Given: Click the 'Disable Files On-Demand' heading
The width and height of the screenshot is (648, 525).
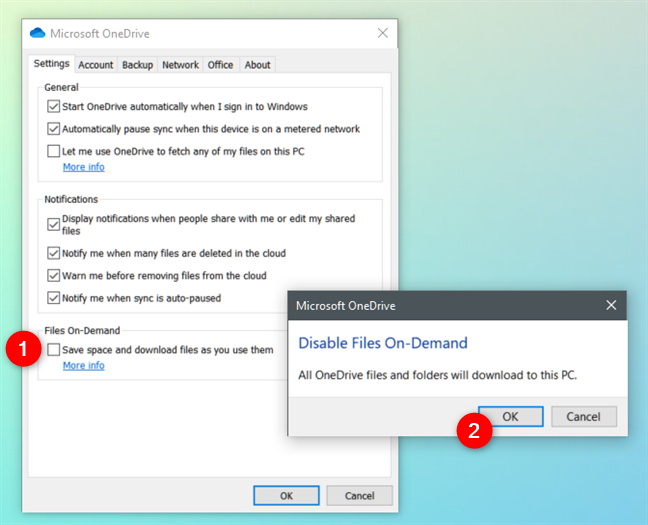Looking at the screenshot, I should pos(383,343).
